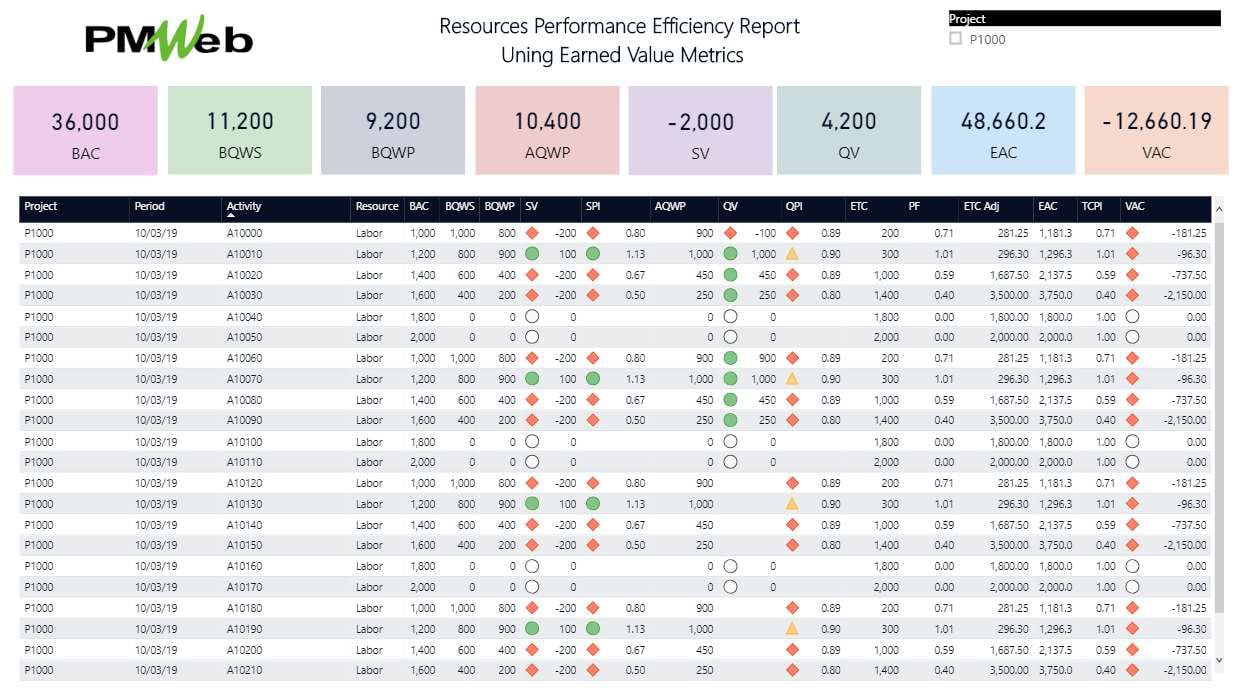Viewport: 1248px width, 696px height.
Task: Click the table scrollbar down arrow
Action: (1218, 660)
